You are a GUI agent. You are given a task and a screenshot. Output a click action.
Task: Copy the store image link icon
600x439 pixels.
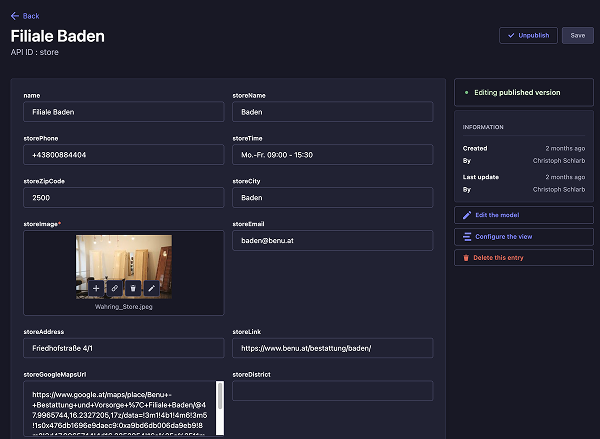[x=114, y=288]
